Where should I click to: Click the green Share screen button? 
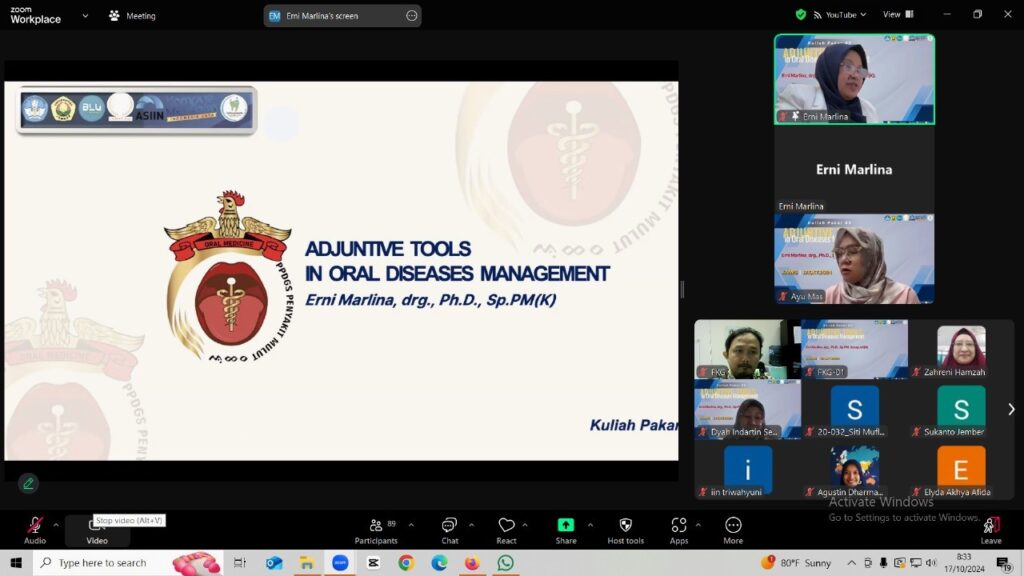(x=566, y=530)
